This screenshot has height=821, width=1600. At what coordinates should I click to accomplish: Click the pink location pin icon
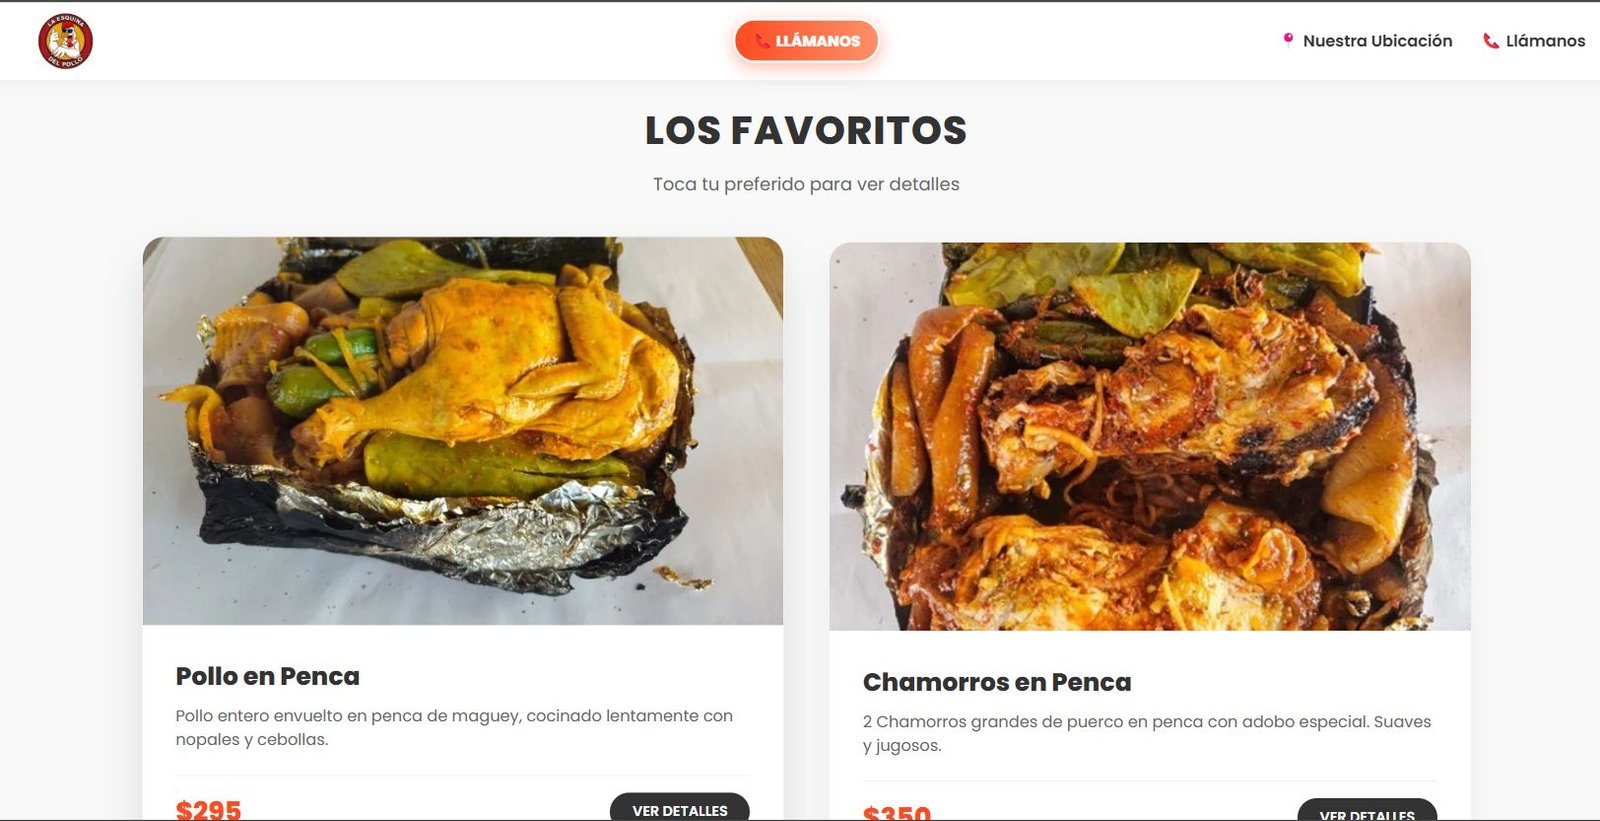[x=1288, y=40]
